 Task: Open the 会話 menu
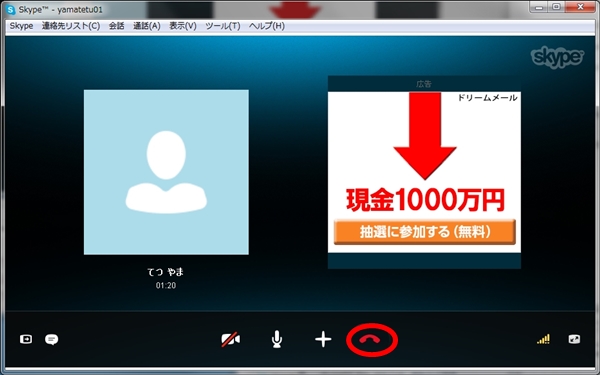[116, 26]
